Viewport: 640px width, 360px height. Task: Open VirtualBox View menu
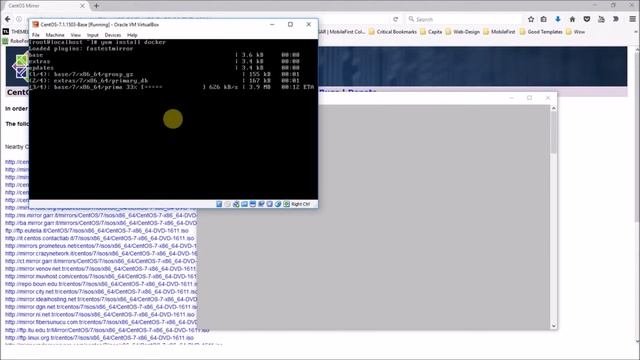(x=76, y=35)
